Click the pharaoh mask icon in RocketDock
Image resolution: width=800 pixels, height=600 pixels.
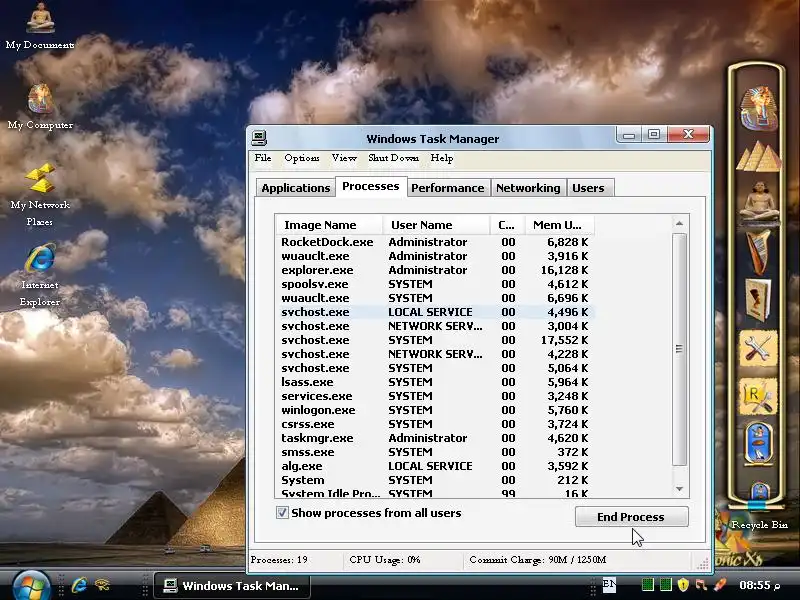point(758,108)
